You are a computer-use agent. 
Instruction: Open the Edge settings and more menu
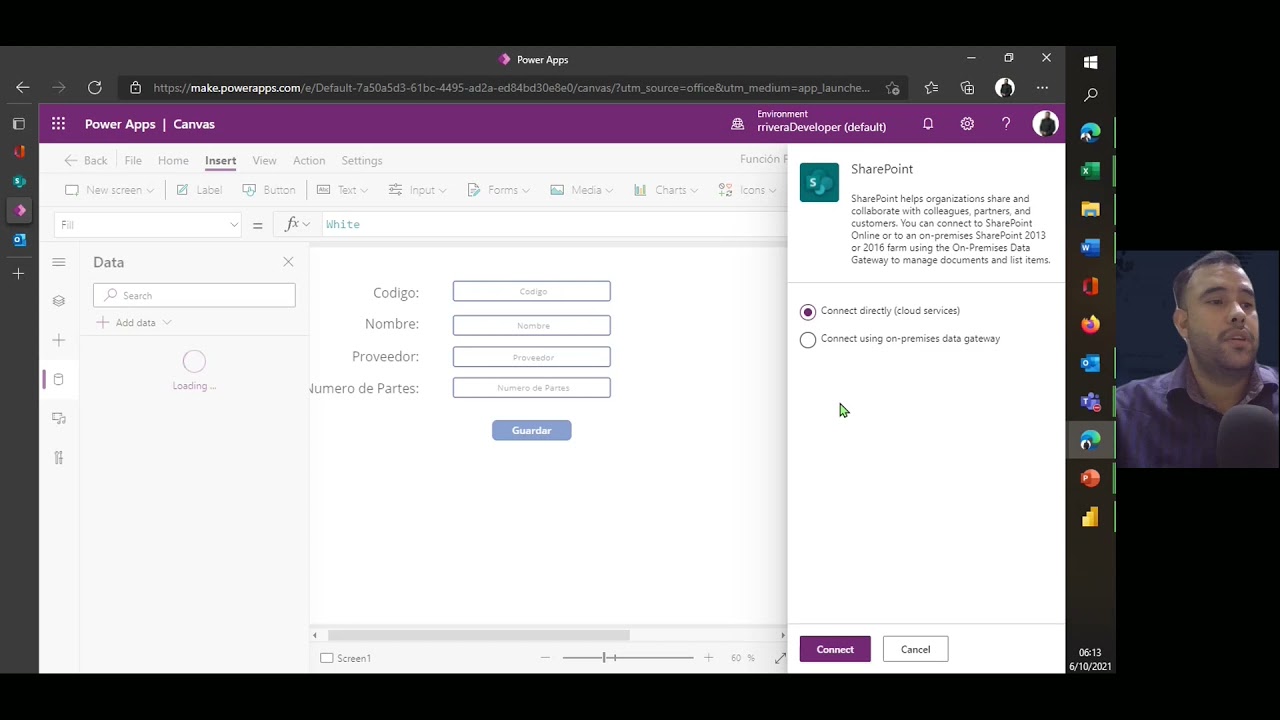(1042, 88)
